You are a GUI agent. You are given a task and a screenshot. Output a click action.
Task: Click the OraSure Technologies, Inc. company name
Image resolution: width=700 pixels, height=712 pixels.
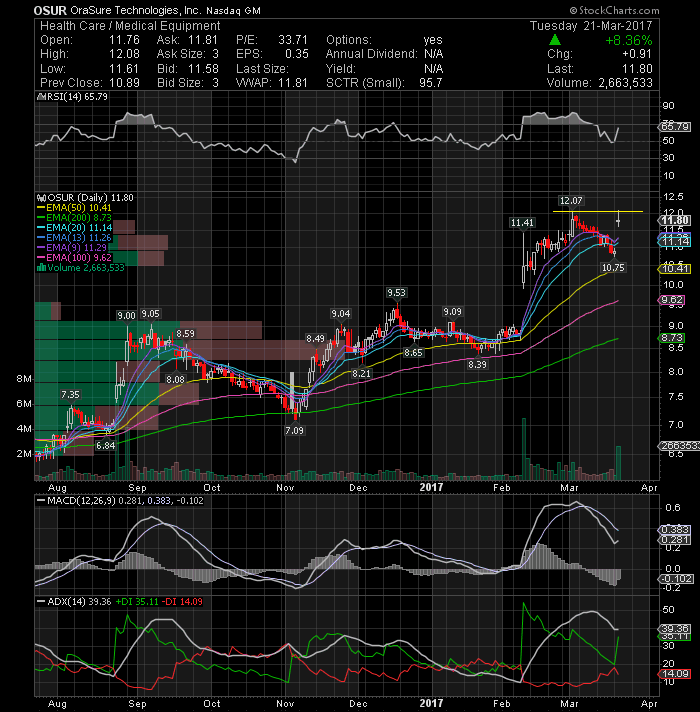click(136, 10)
